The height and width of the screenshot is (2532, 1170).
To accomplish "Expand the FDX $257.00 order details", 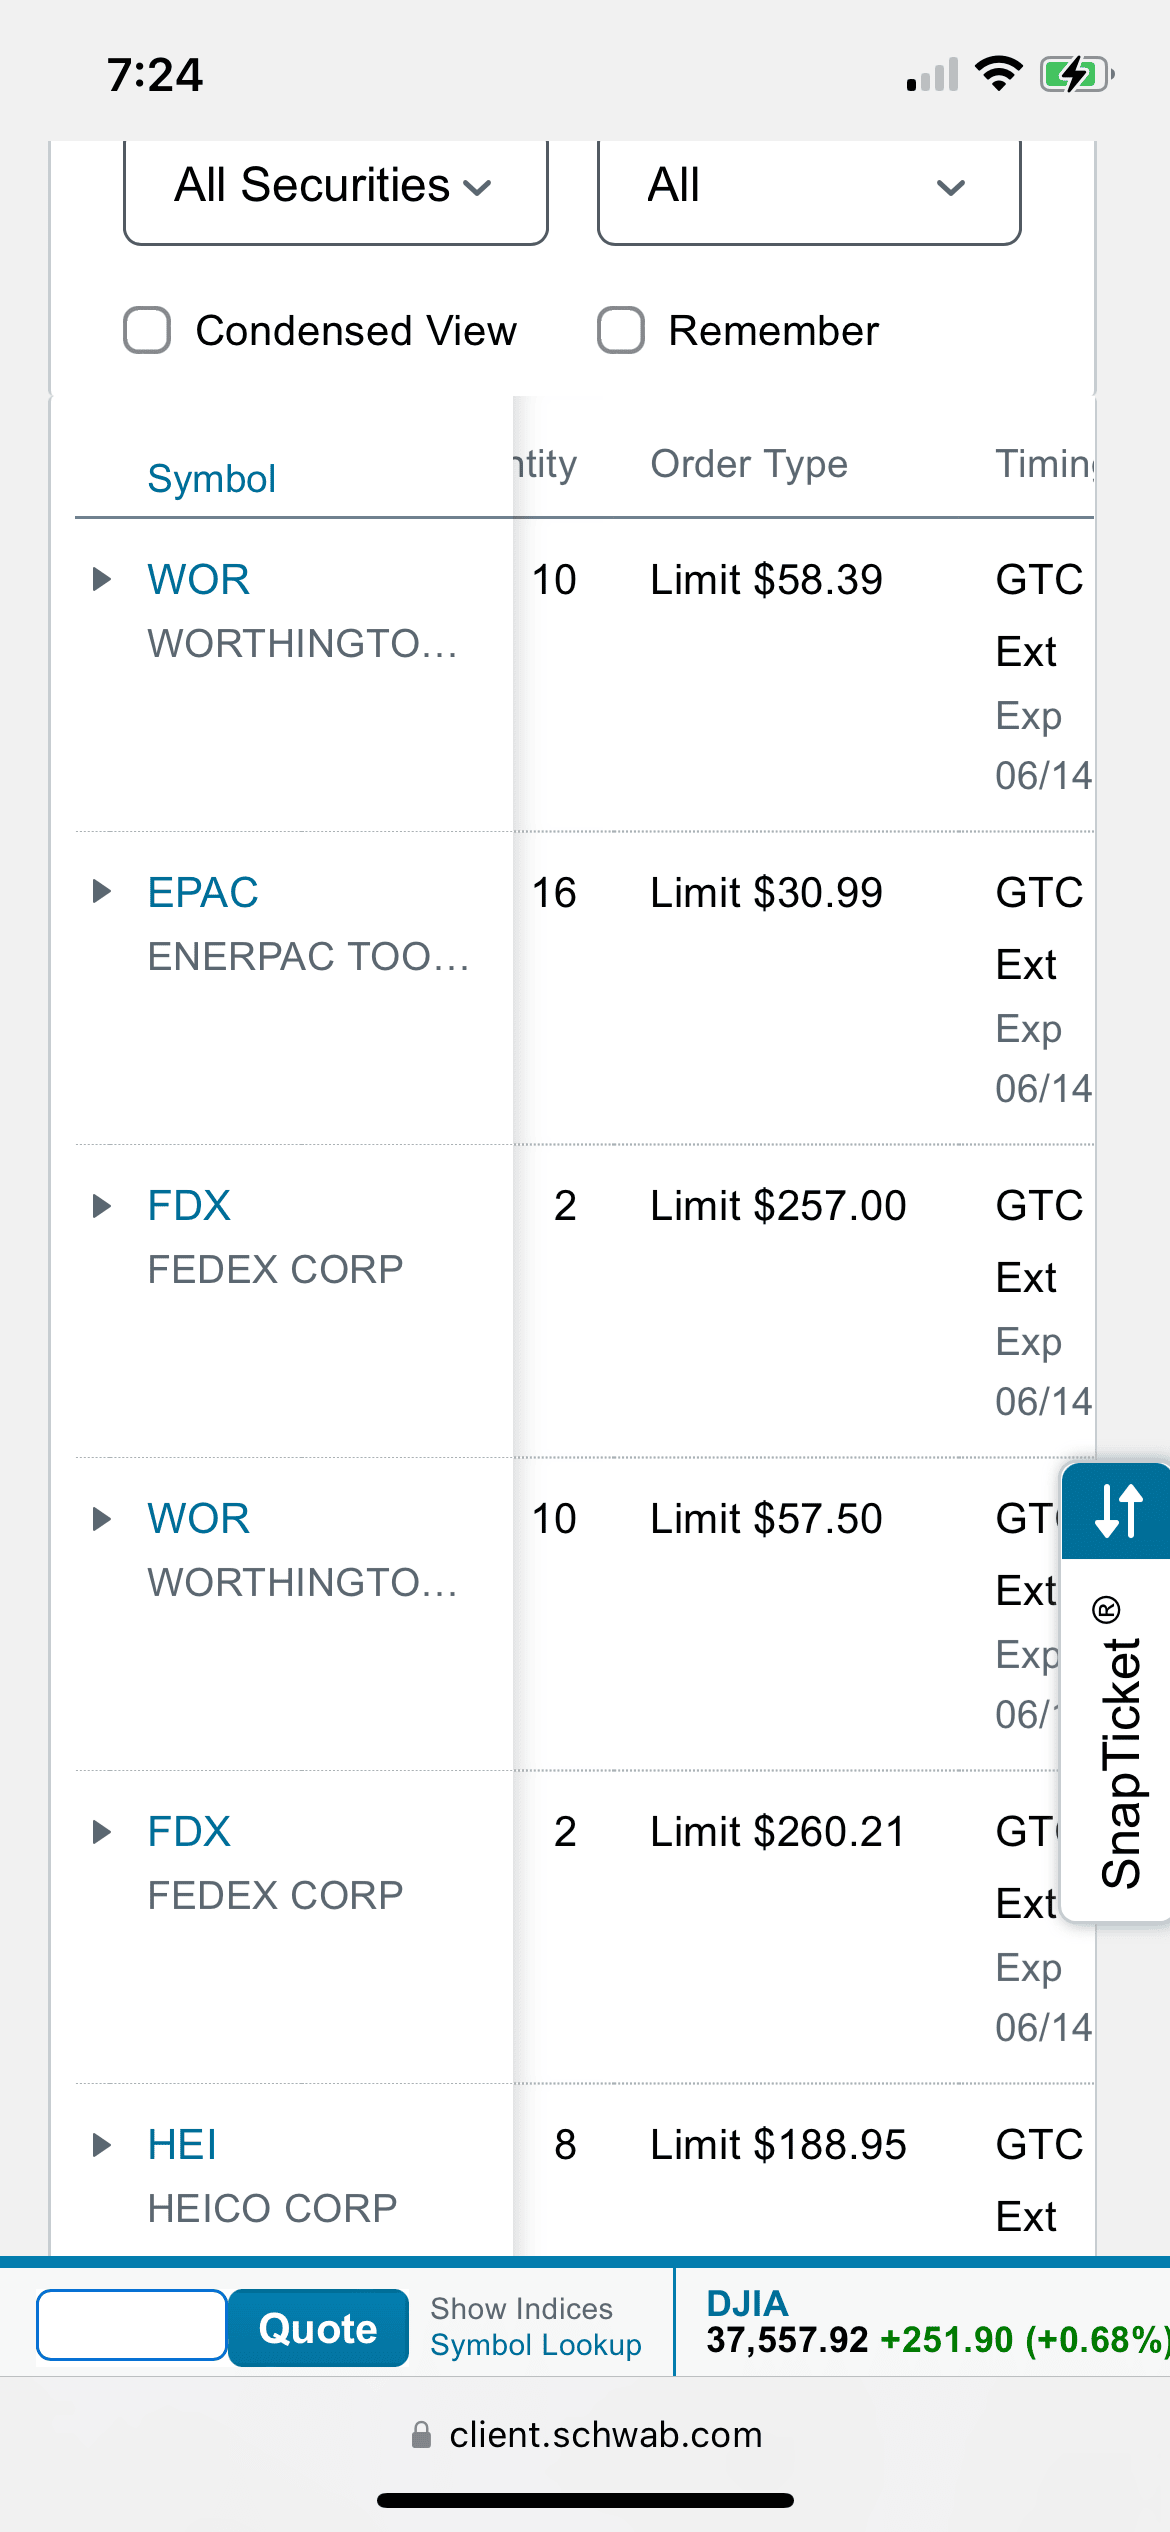I will pyautogui.click(x=101, y=1206).
